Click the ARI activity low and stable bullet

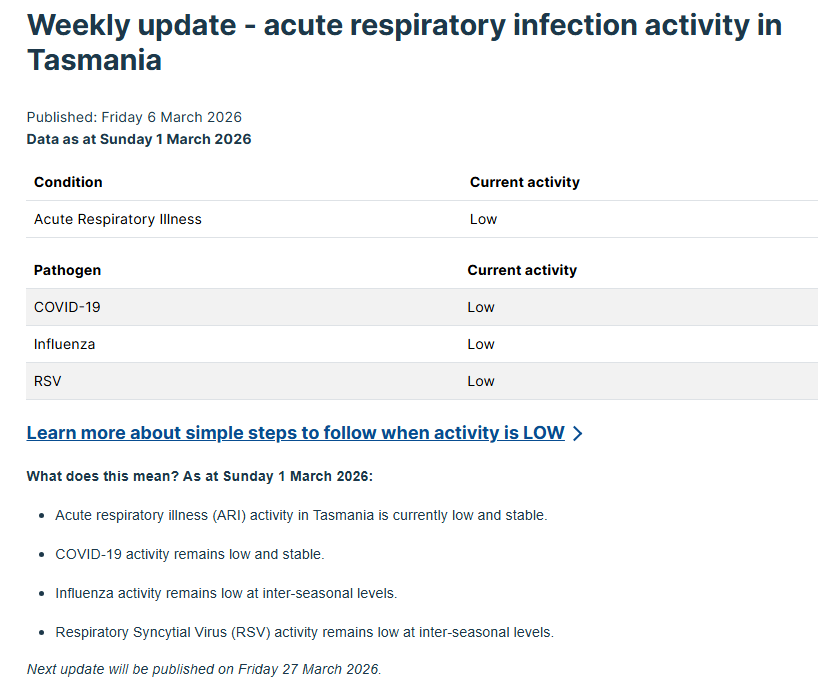pos(301,515)
